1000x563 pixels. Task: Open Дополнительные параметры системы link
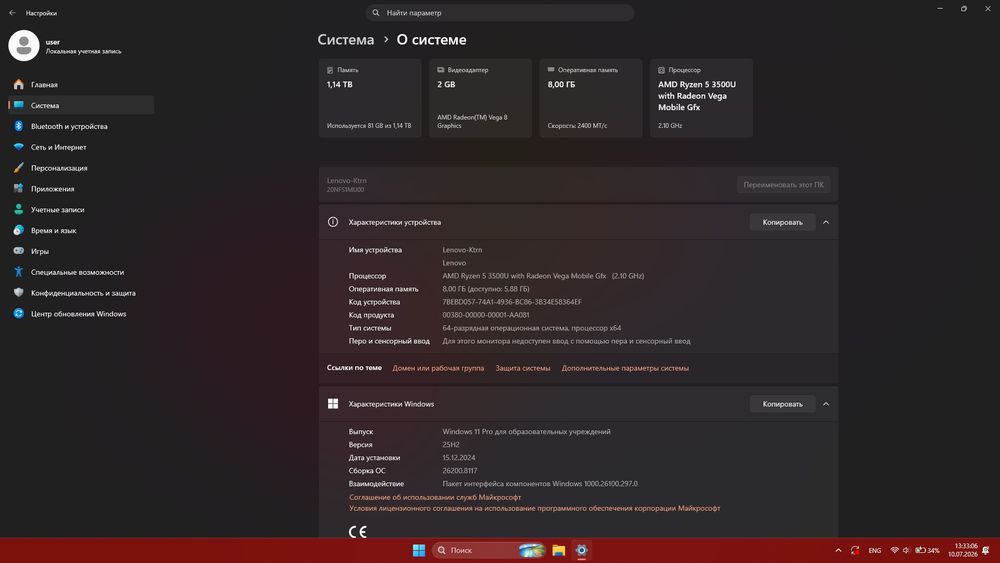coord(625,368)
